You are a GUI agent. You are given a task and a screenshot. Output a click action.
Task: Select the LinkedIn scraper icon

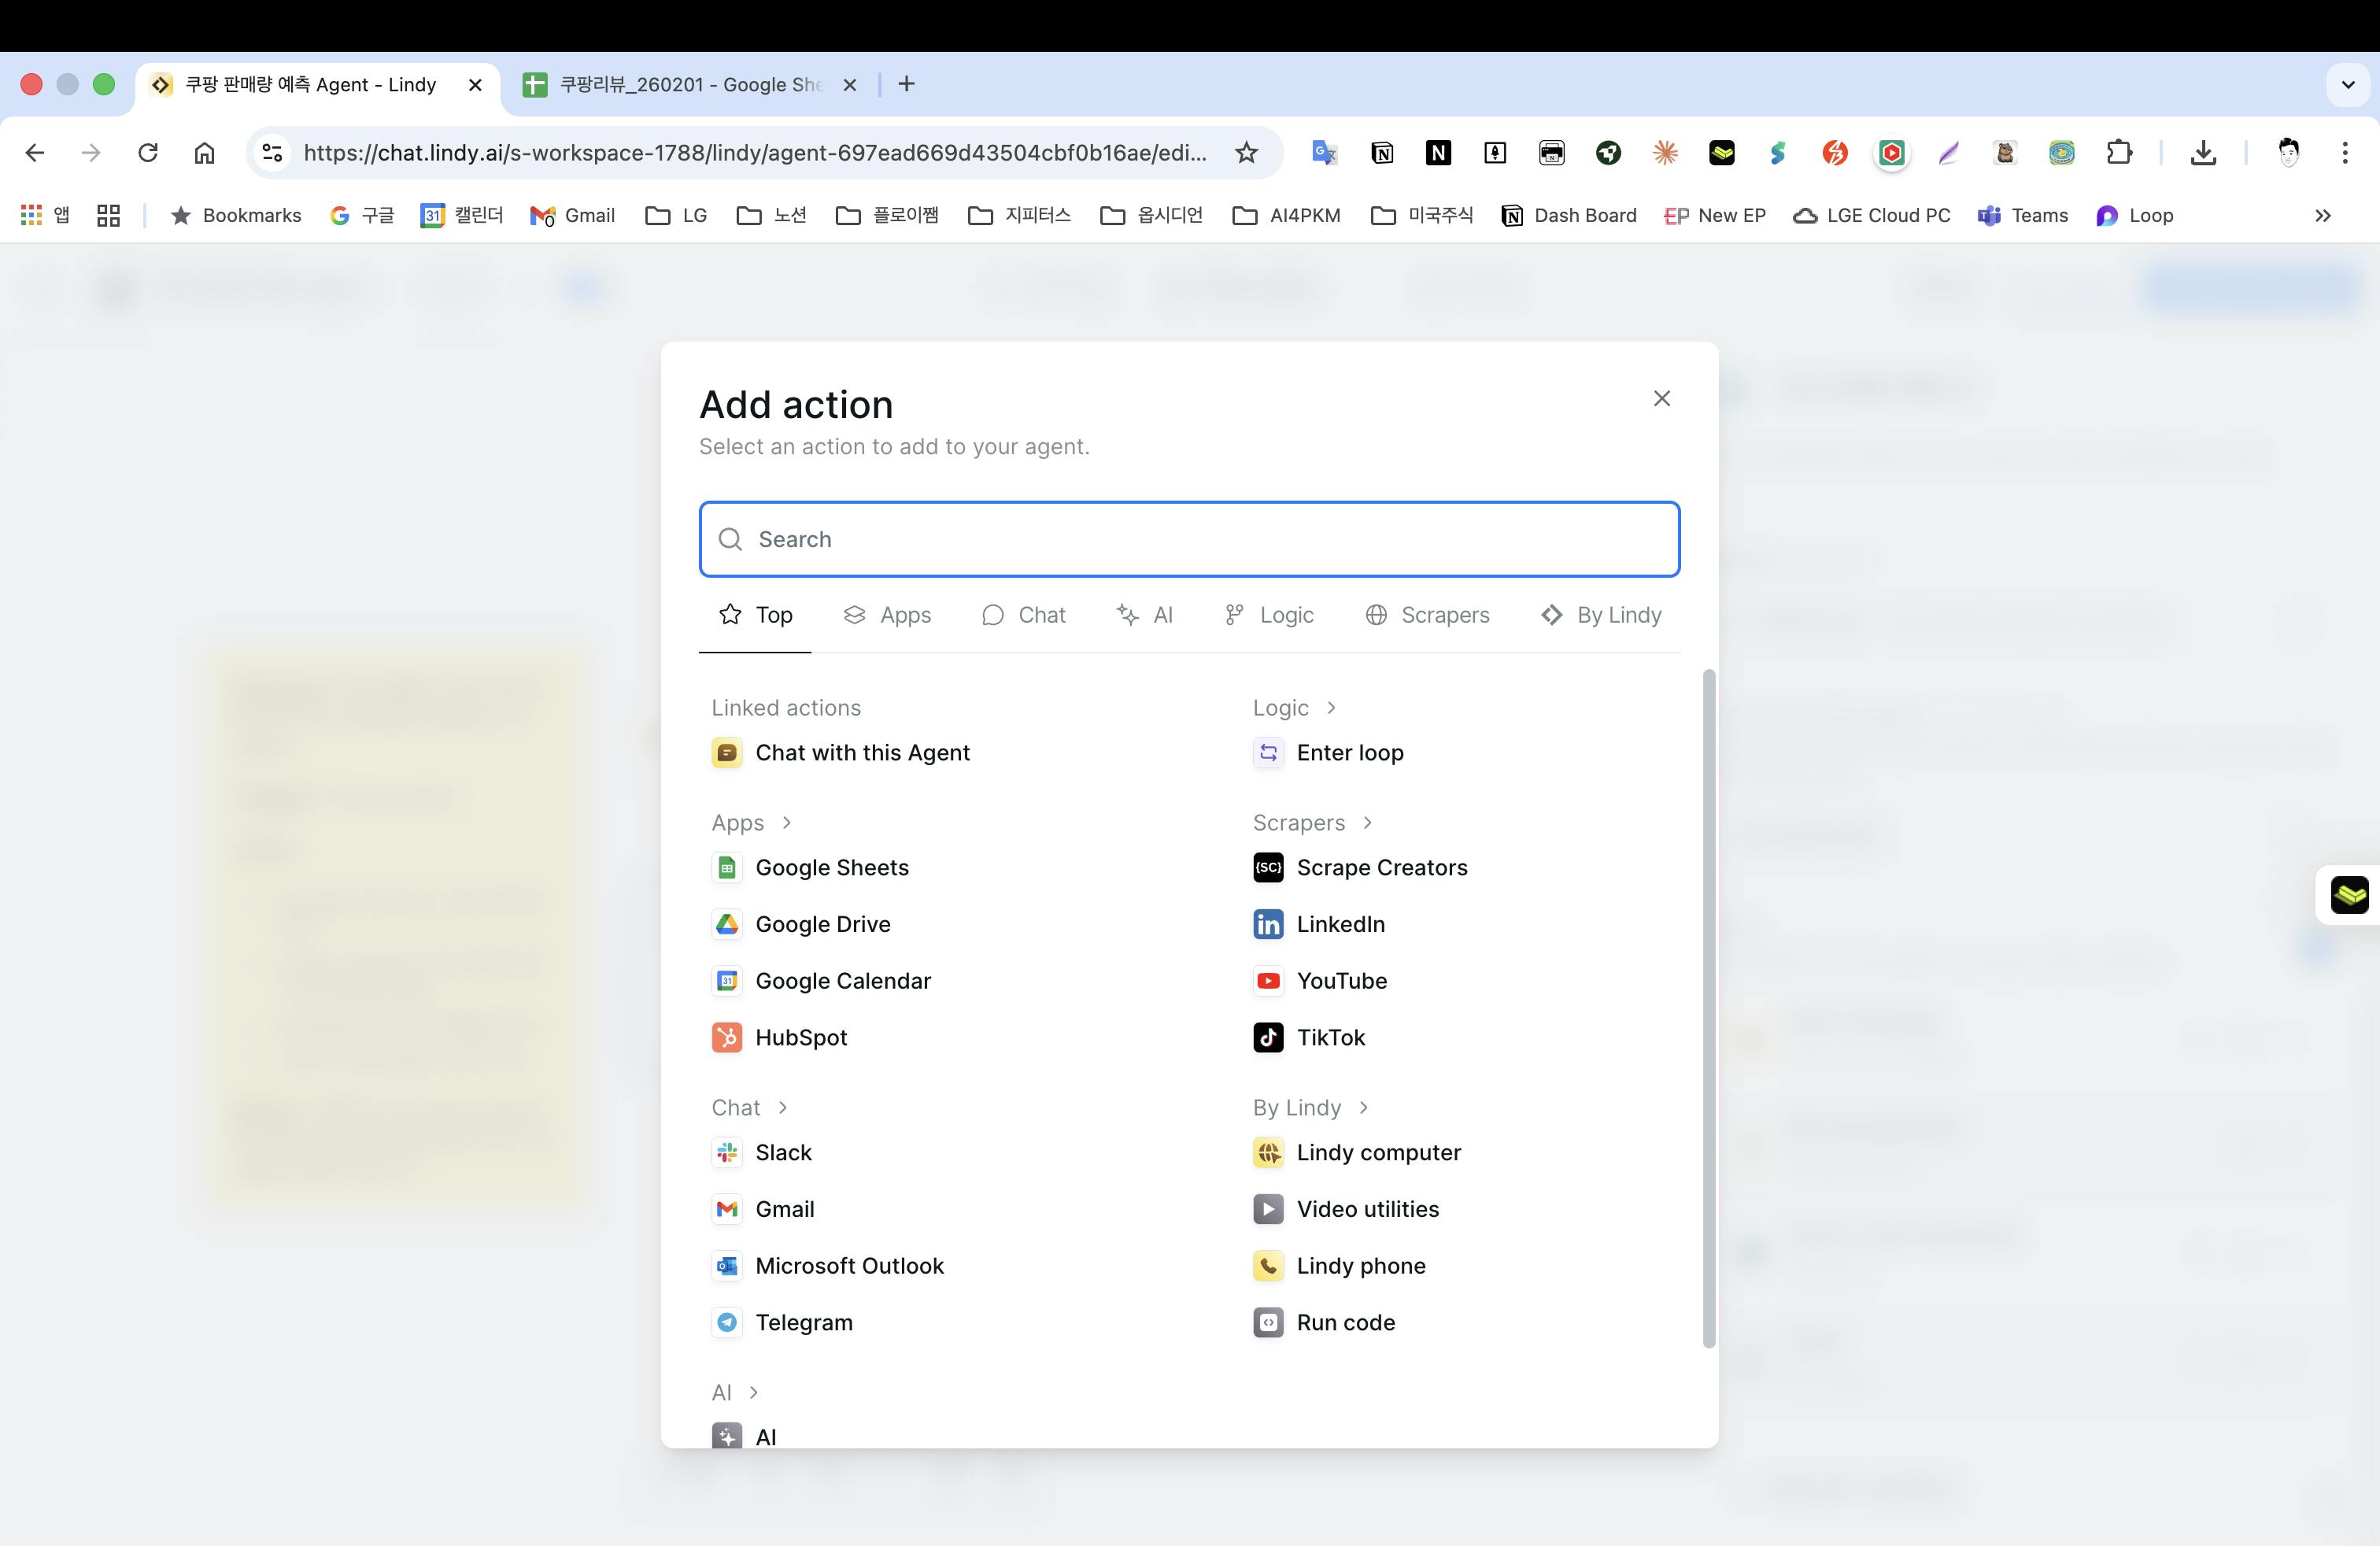(x=1268, y=924)
